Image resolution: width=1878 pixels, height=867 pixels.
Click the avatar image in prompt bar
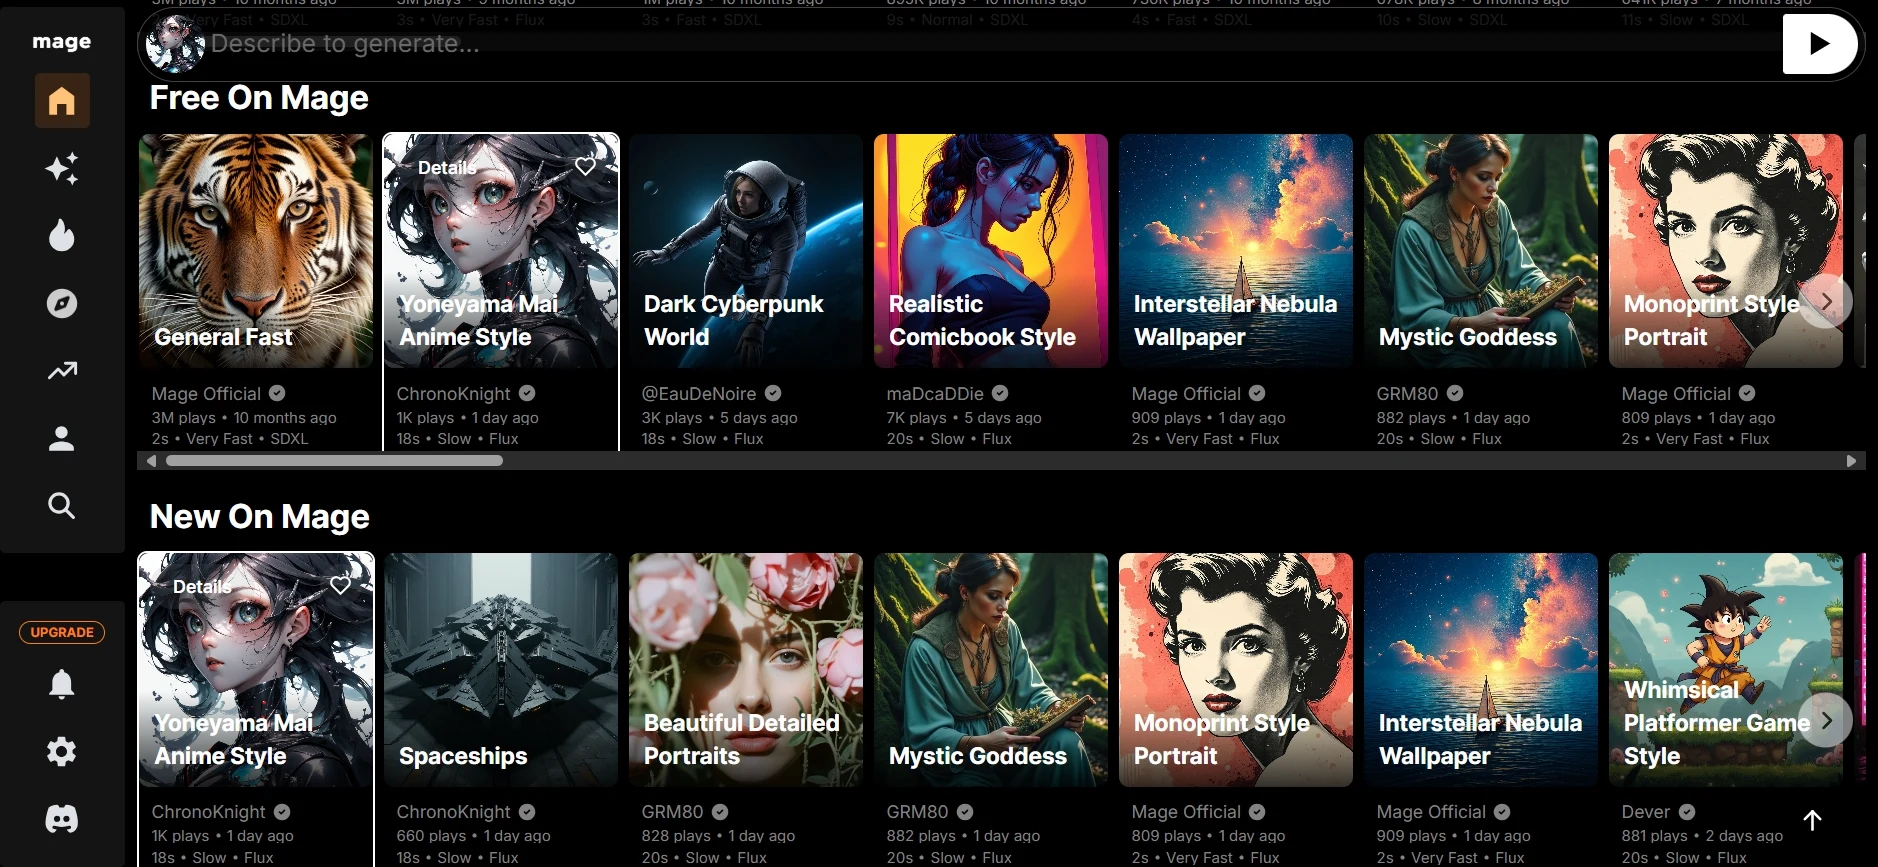coord(175,44)
